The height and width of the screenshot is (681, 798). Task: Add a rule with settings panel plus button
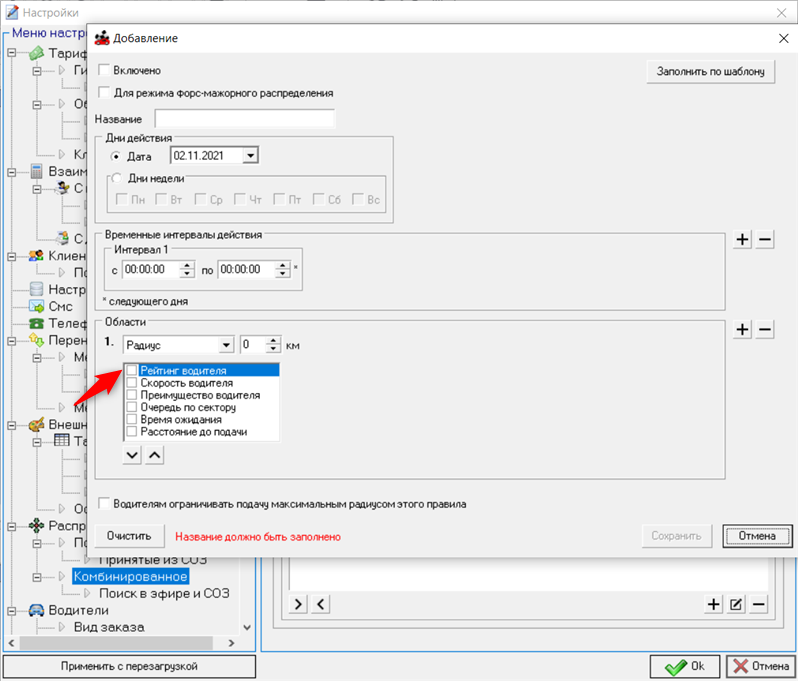pos(714,604)
